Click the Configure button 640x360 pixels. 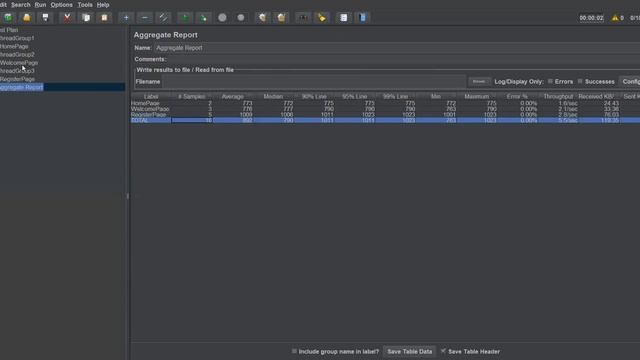630,82
